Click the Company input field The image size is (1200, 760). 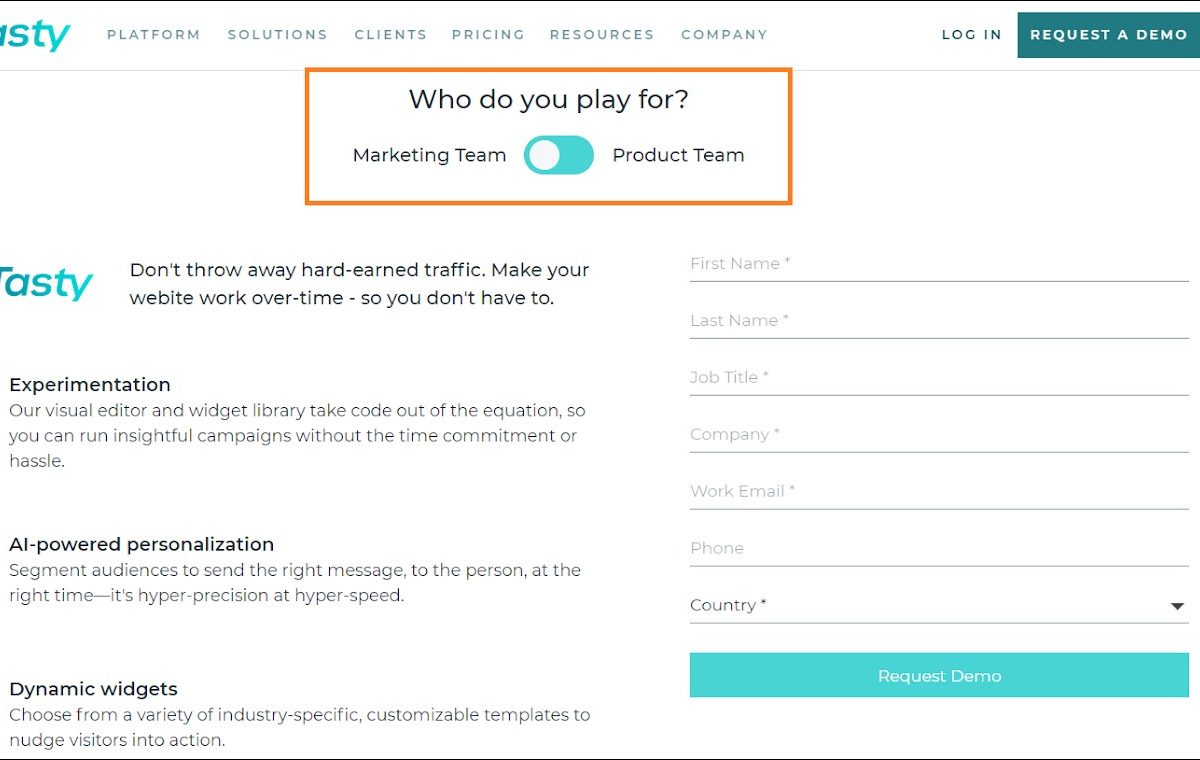pyautogui.click(x=938, y=435)
